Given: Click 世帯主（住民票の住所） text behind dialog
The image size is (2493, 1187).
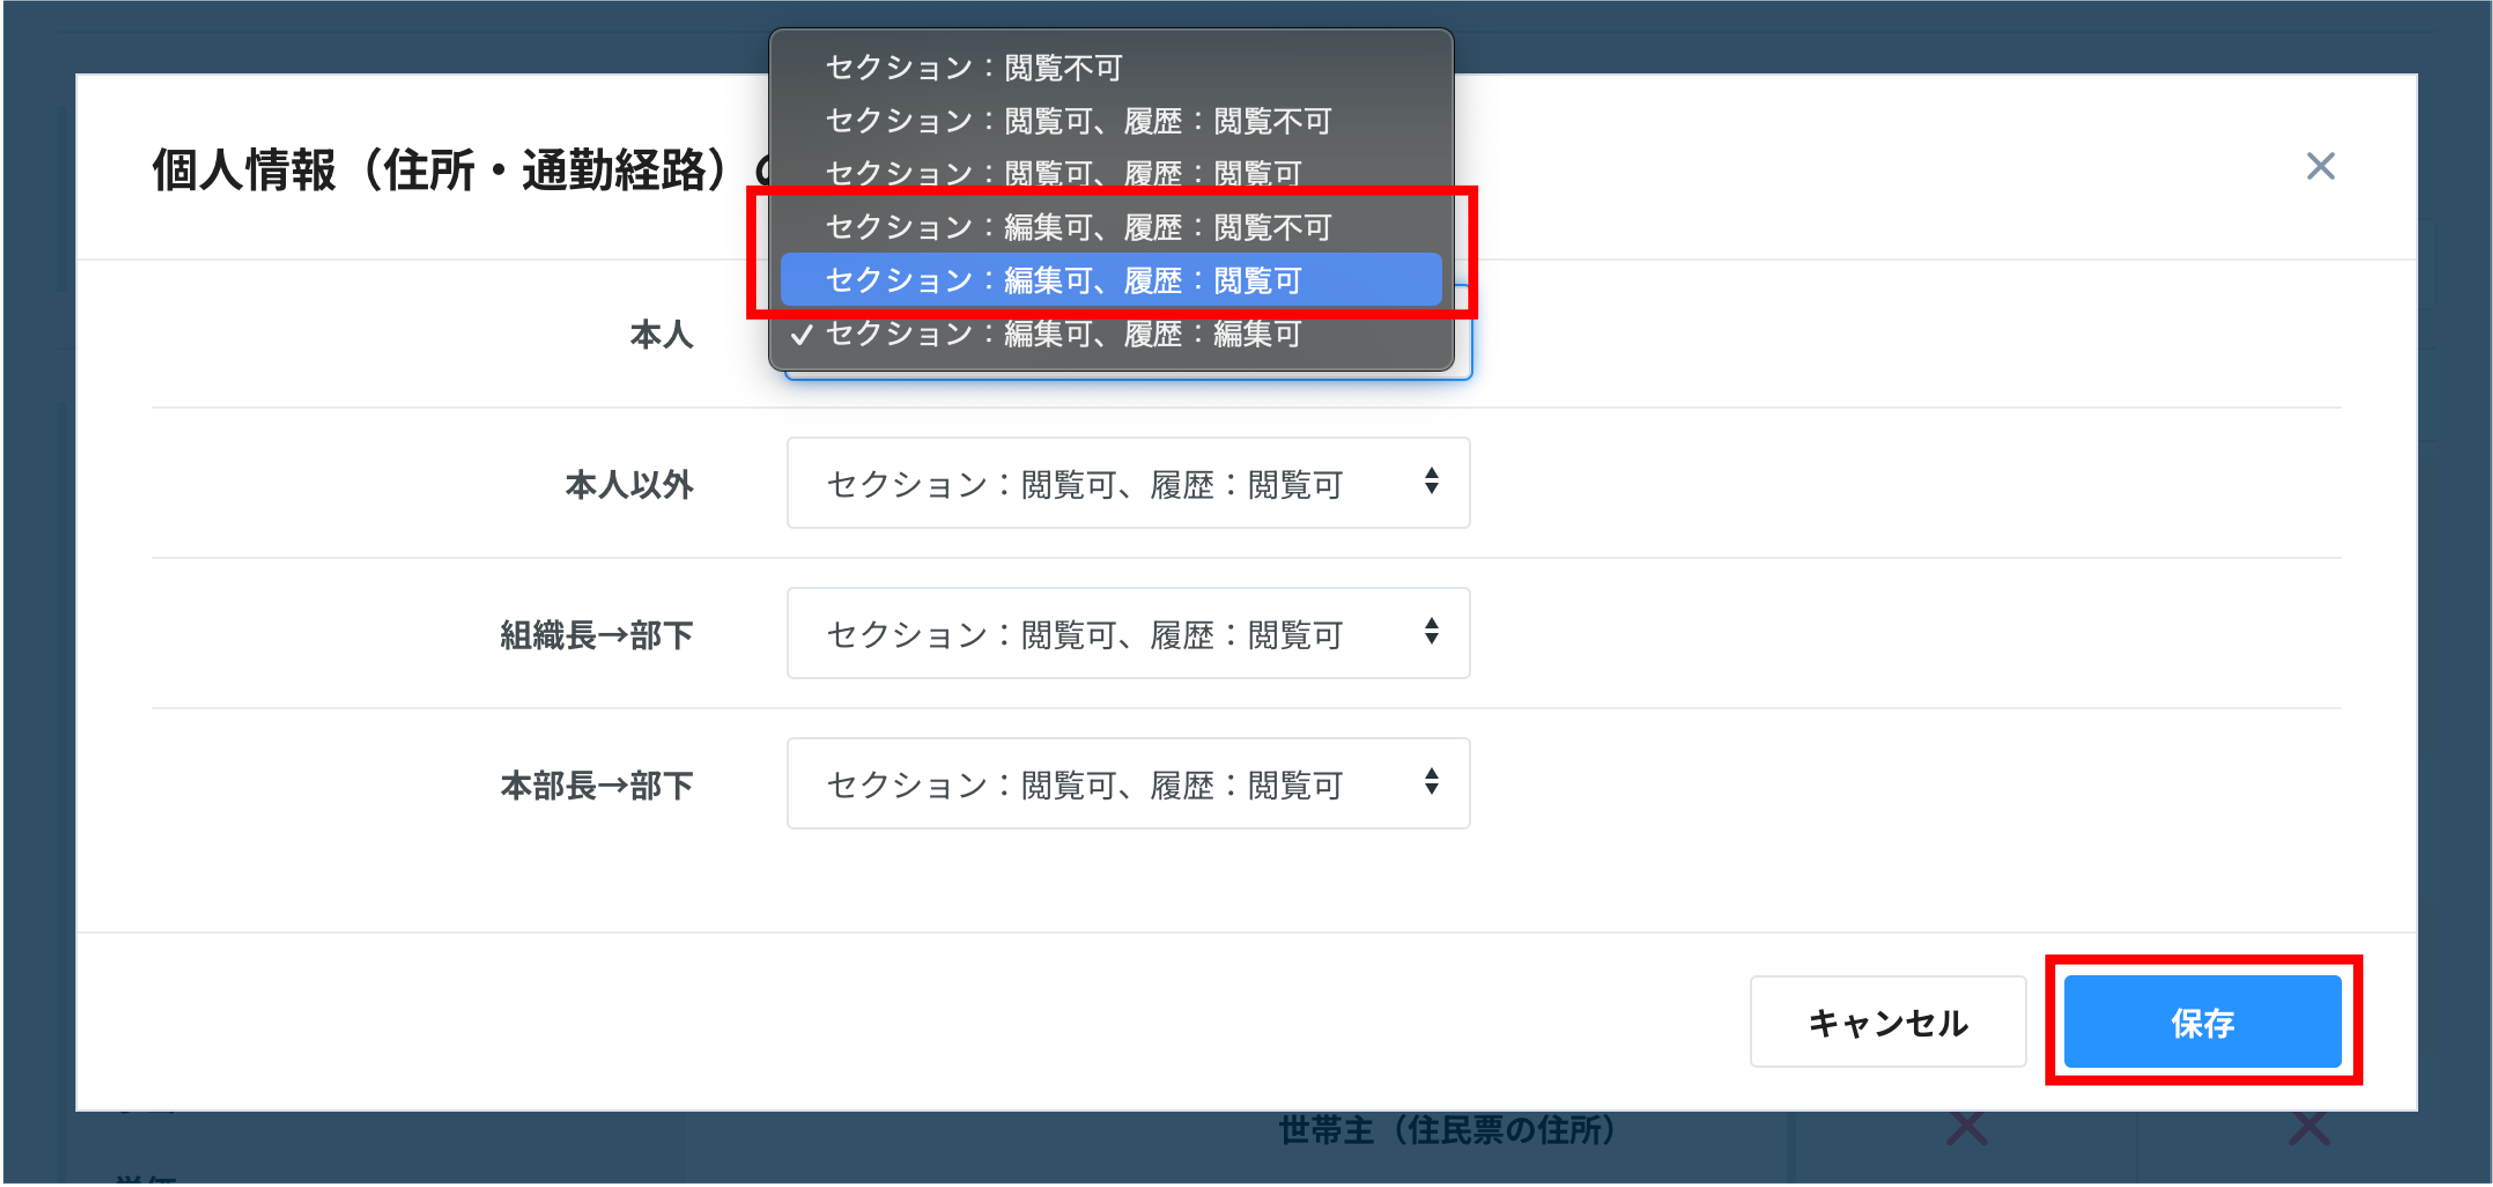Looking at the screenshot, I should [1447, 1131].
